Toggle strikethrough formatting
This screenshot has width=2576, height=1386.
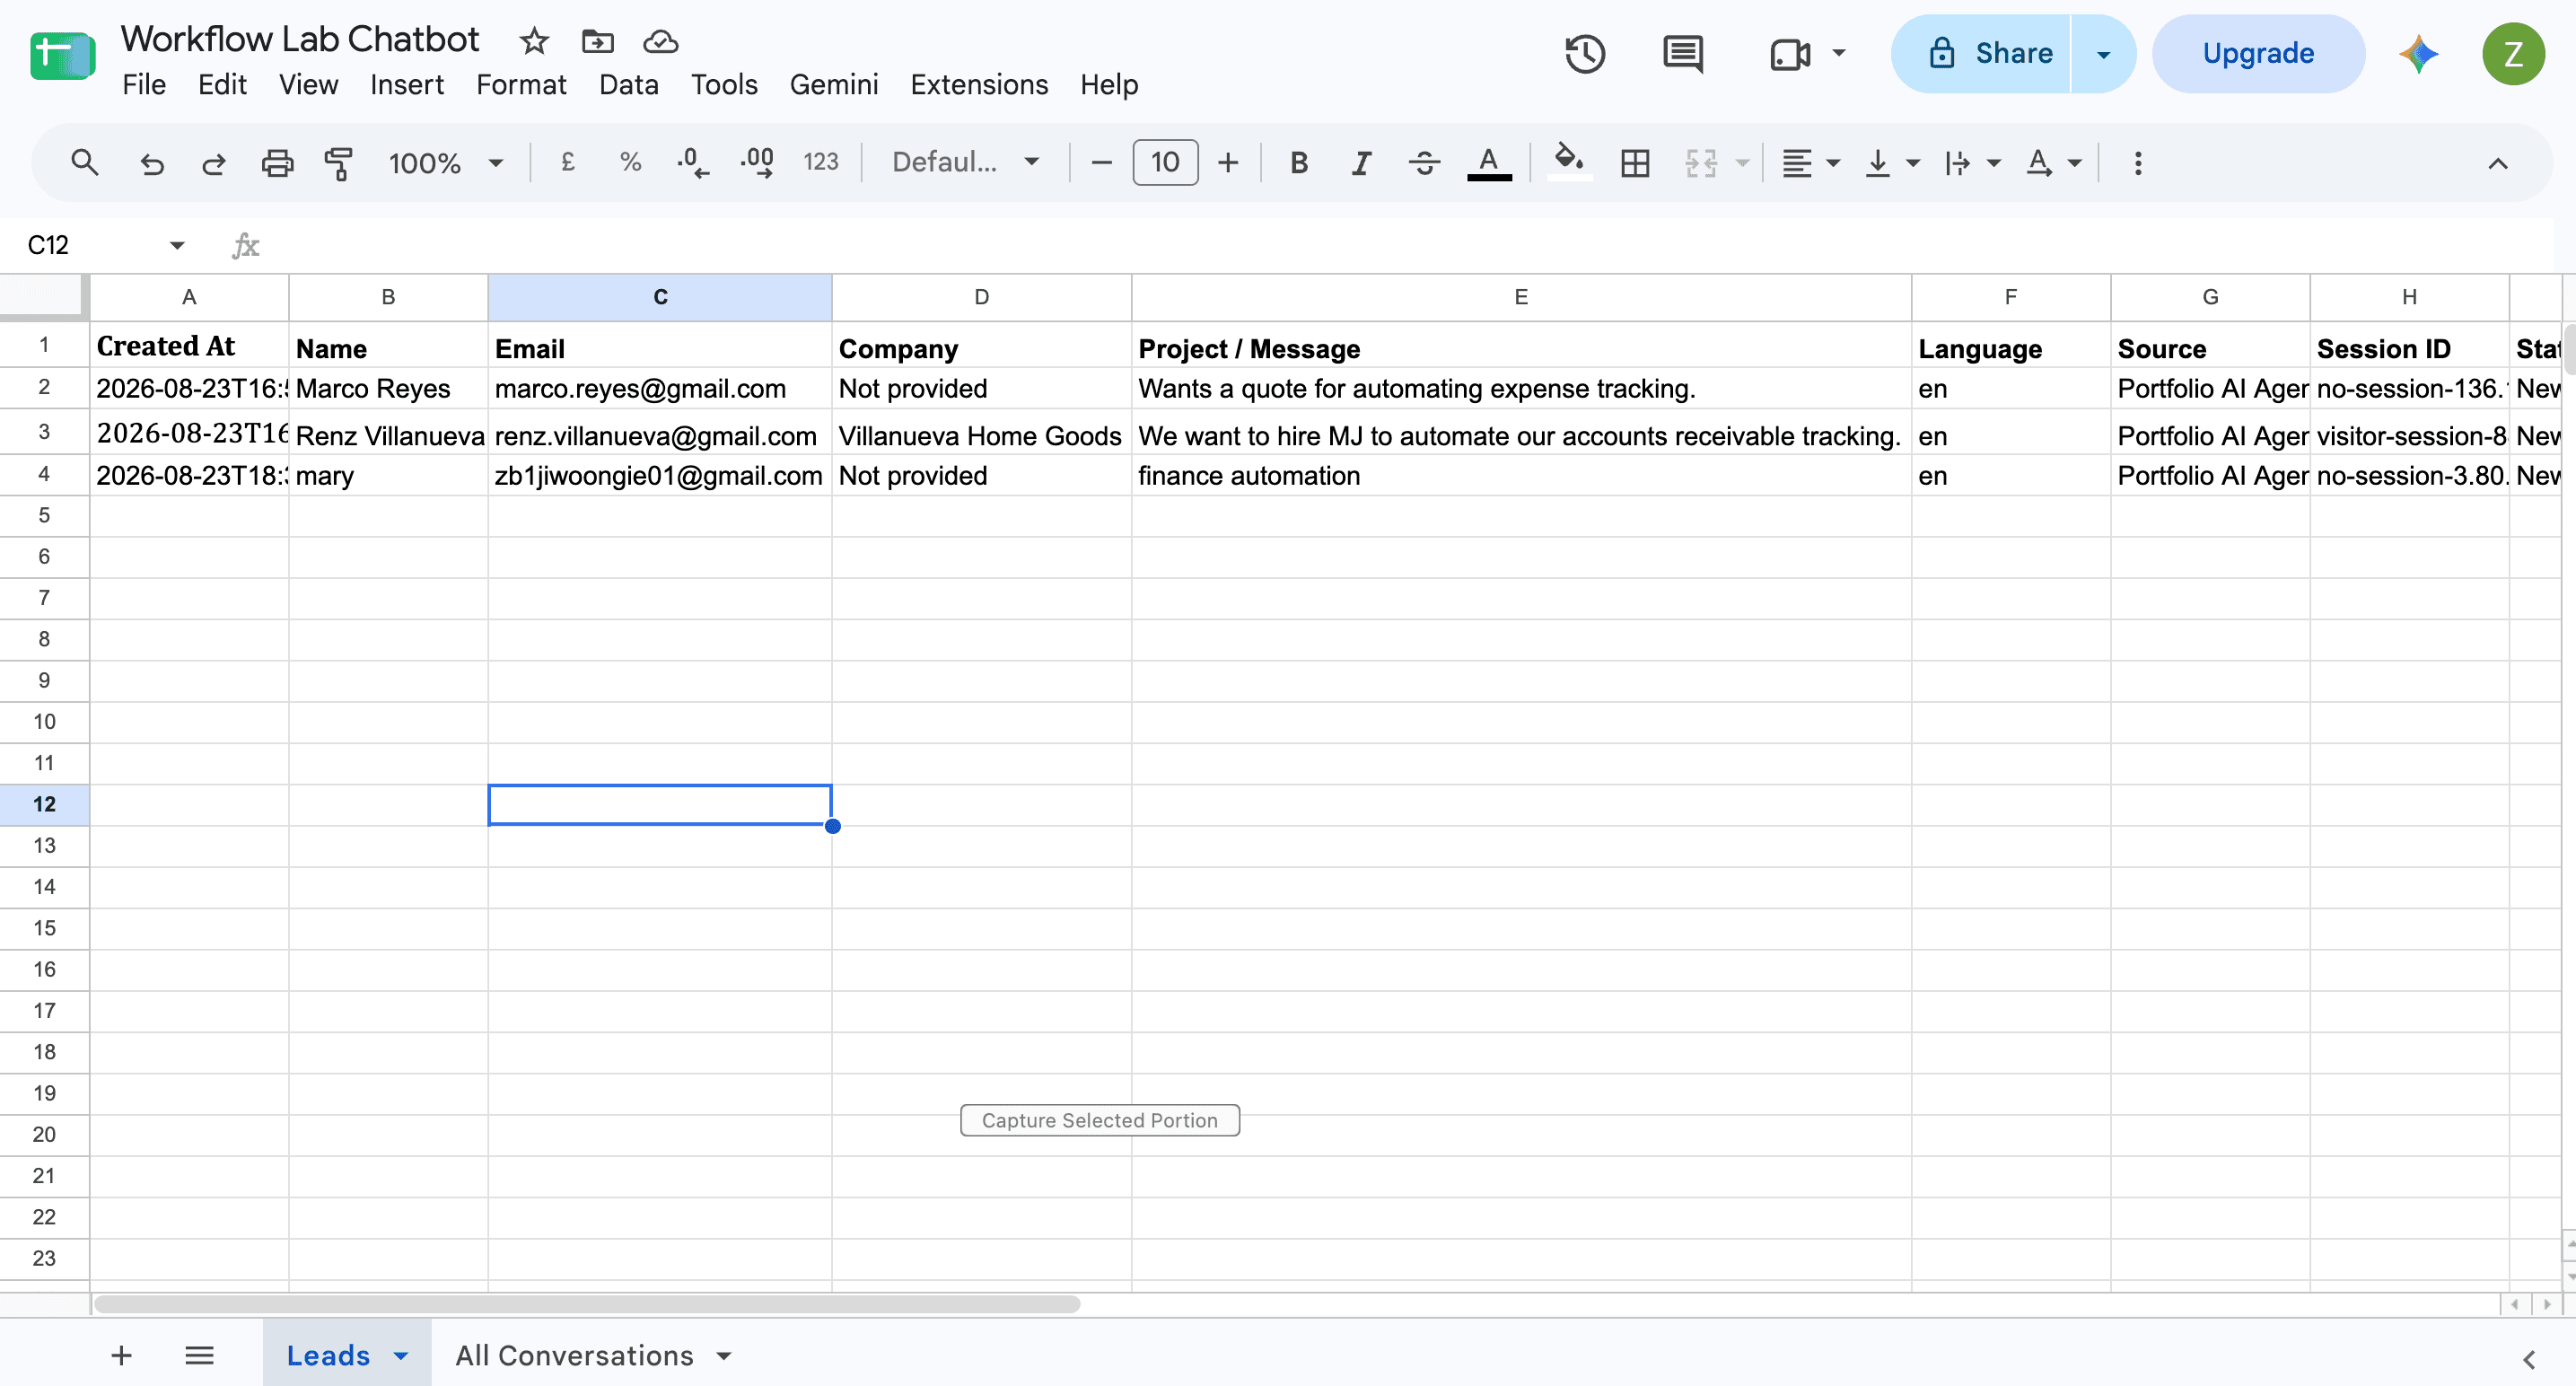(x=1424, y=162)
